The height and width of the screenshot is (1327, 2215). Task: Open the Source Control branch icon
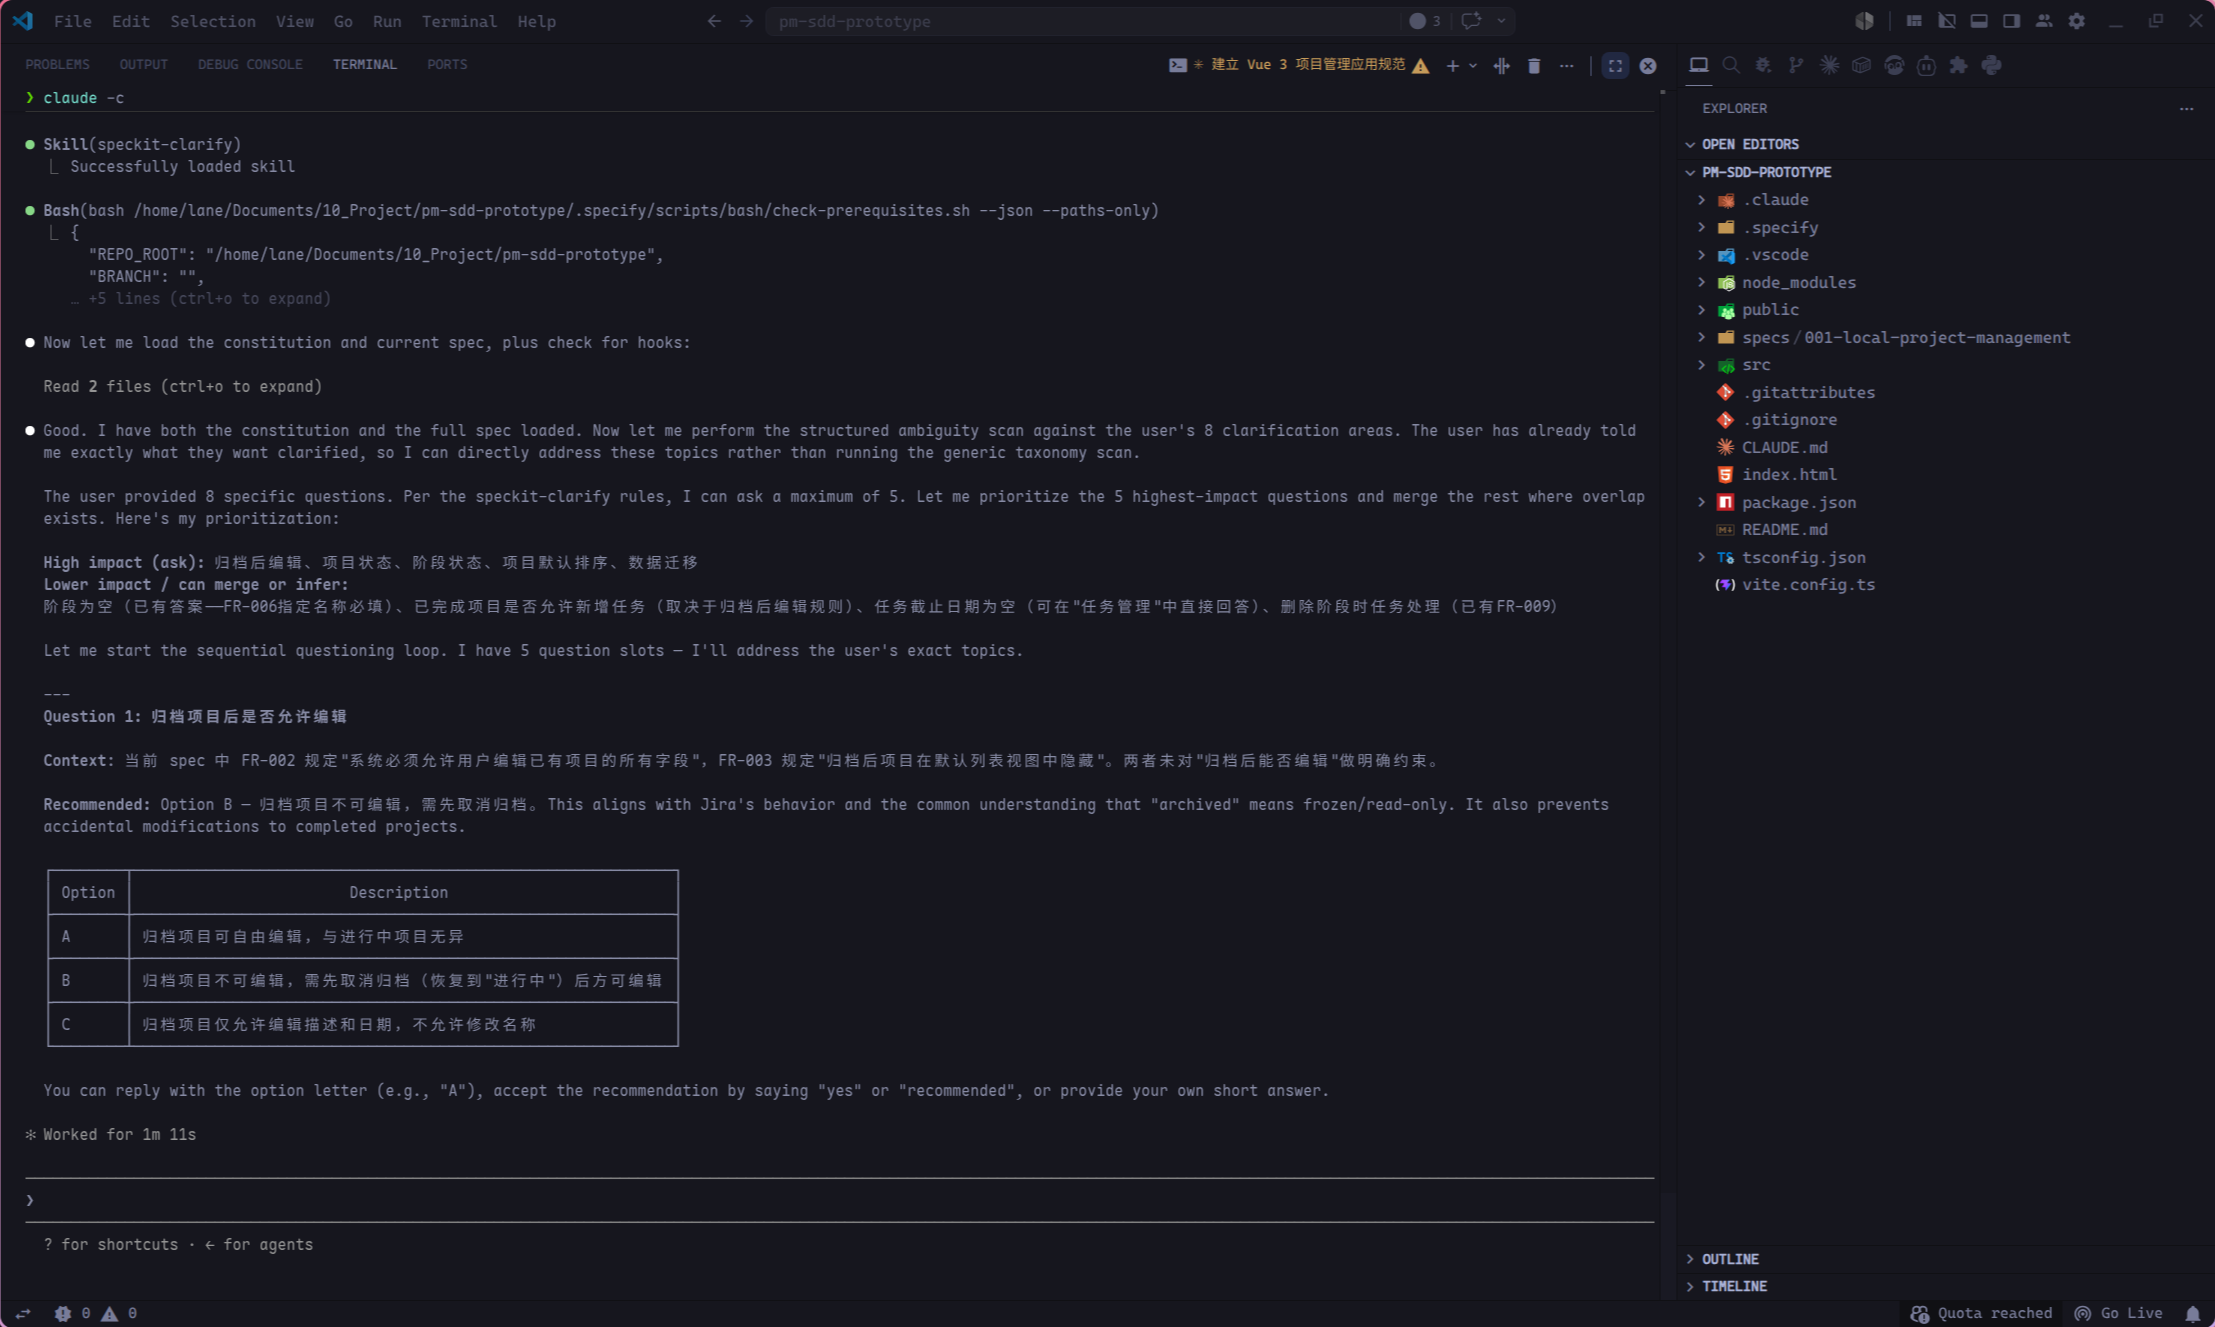(1796, 65)
